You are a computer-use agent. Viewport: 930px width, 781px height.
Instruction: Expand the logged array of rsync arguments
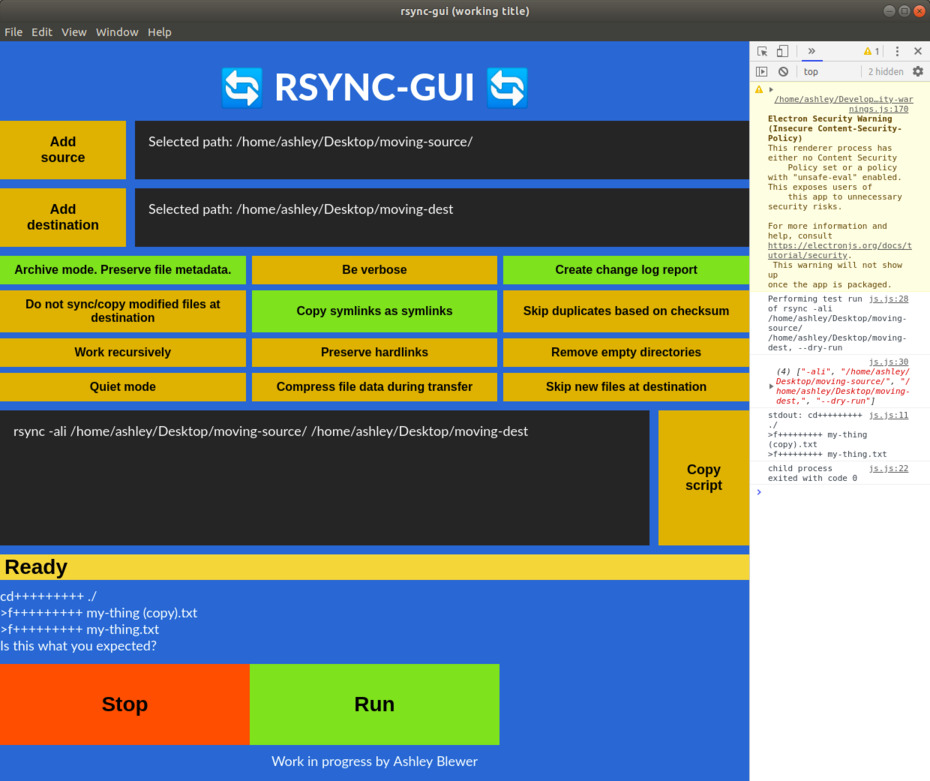click(771, 386)
